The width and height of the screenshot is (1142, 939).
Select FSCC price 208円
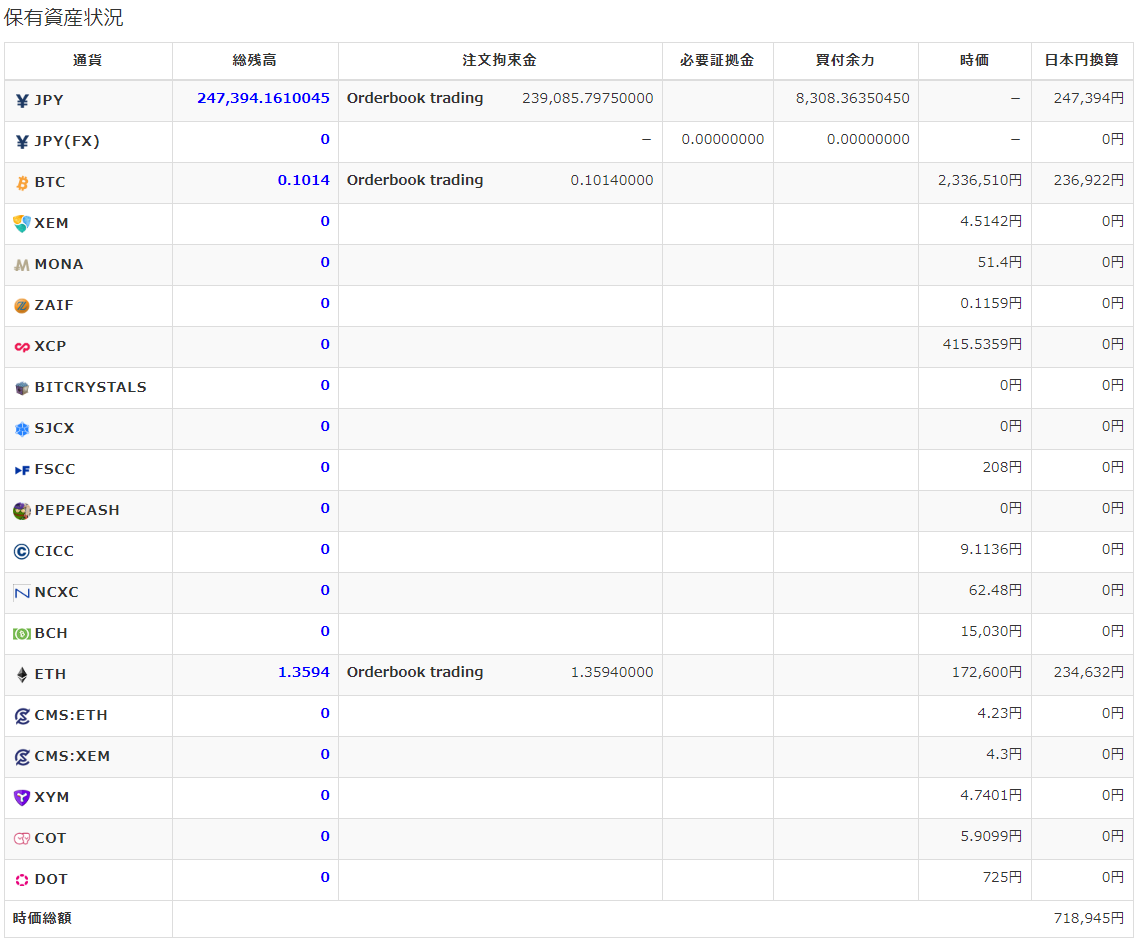click(1002, 467)
